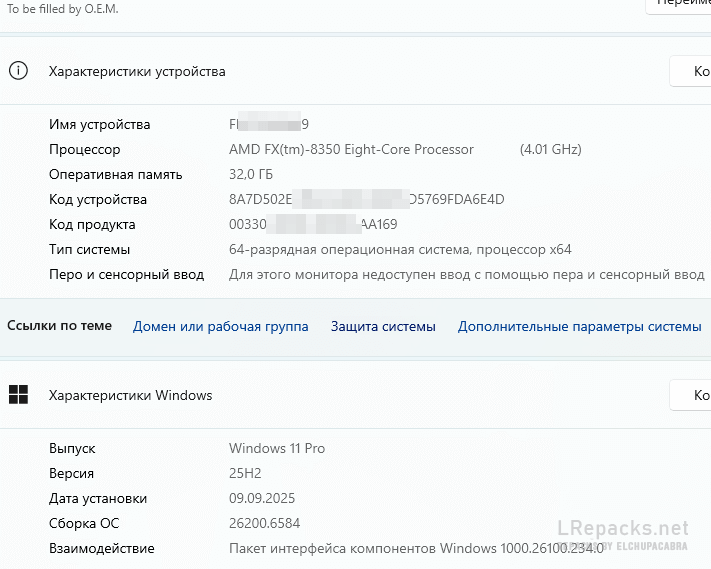Click the info icon beside Характеристики устройства
This screenshot has width=711, height=569.
(x=18, y=71)
